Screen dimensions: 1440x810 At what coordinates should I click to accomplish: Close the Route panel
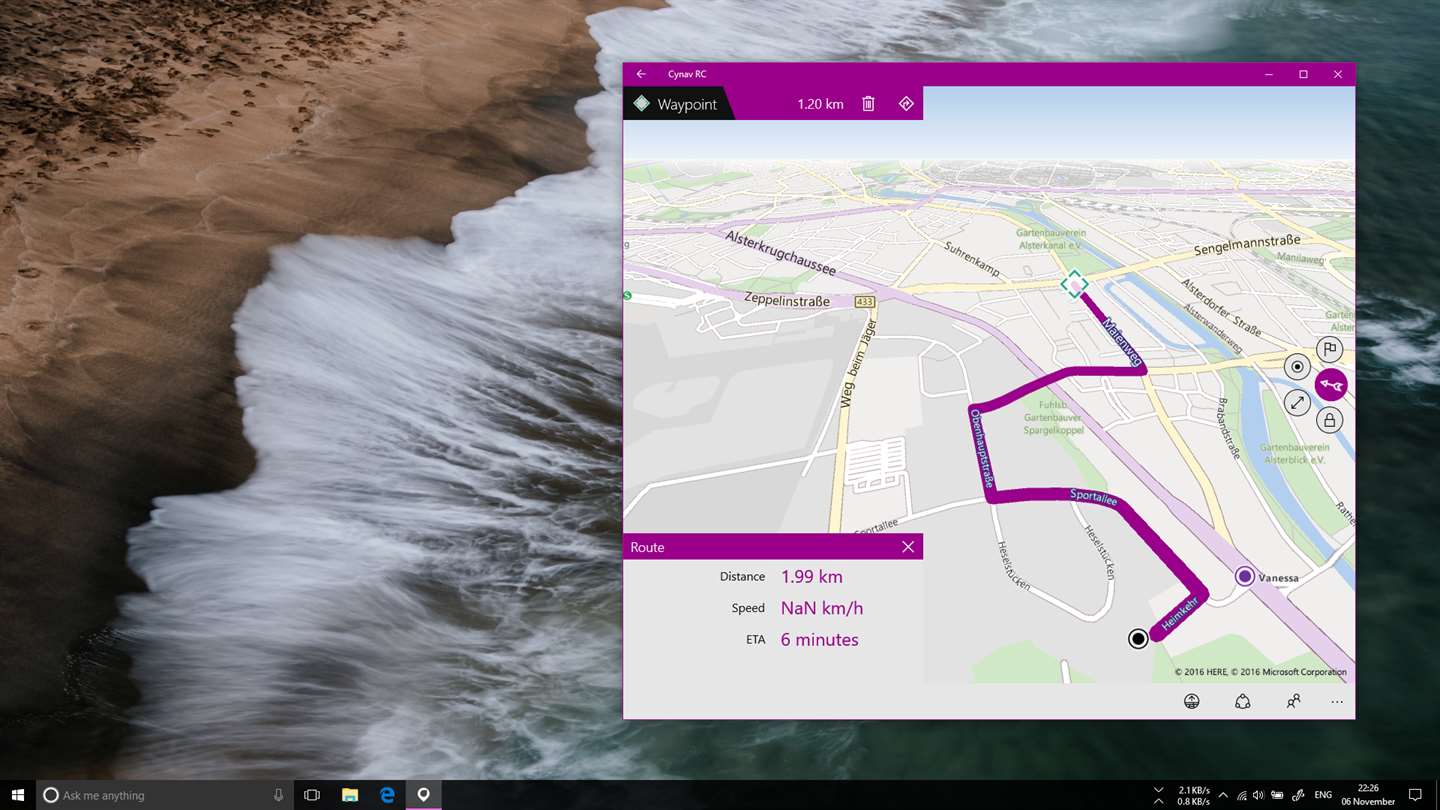[908, 547]
